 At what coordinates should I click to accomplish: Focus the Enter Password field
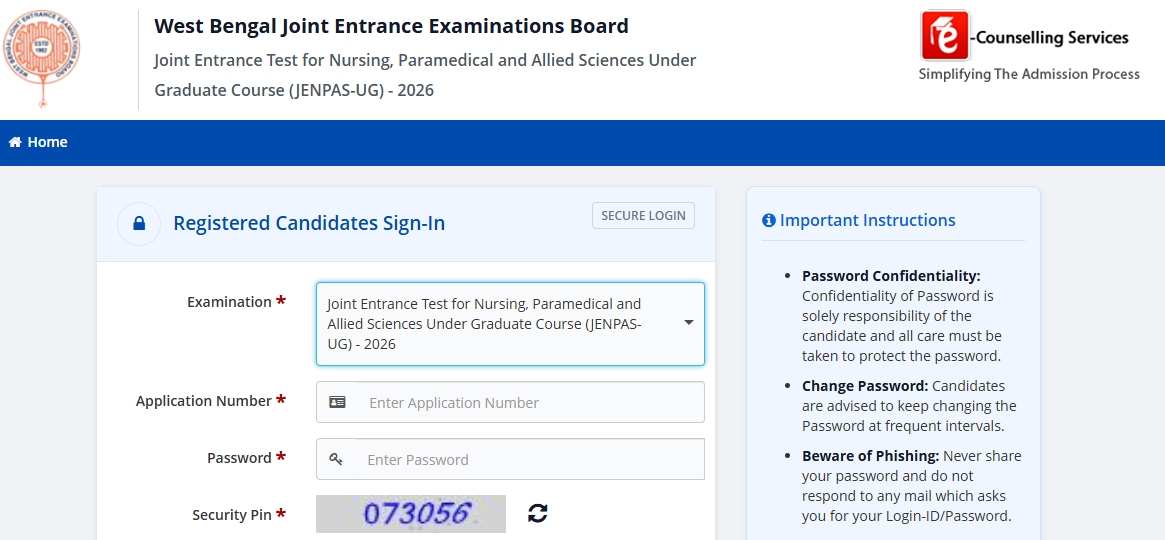point(530,460)
